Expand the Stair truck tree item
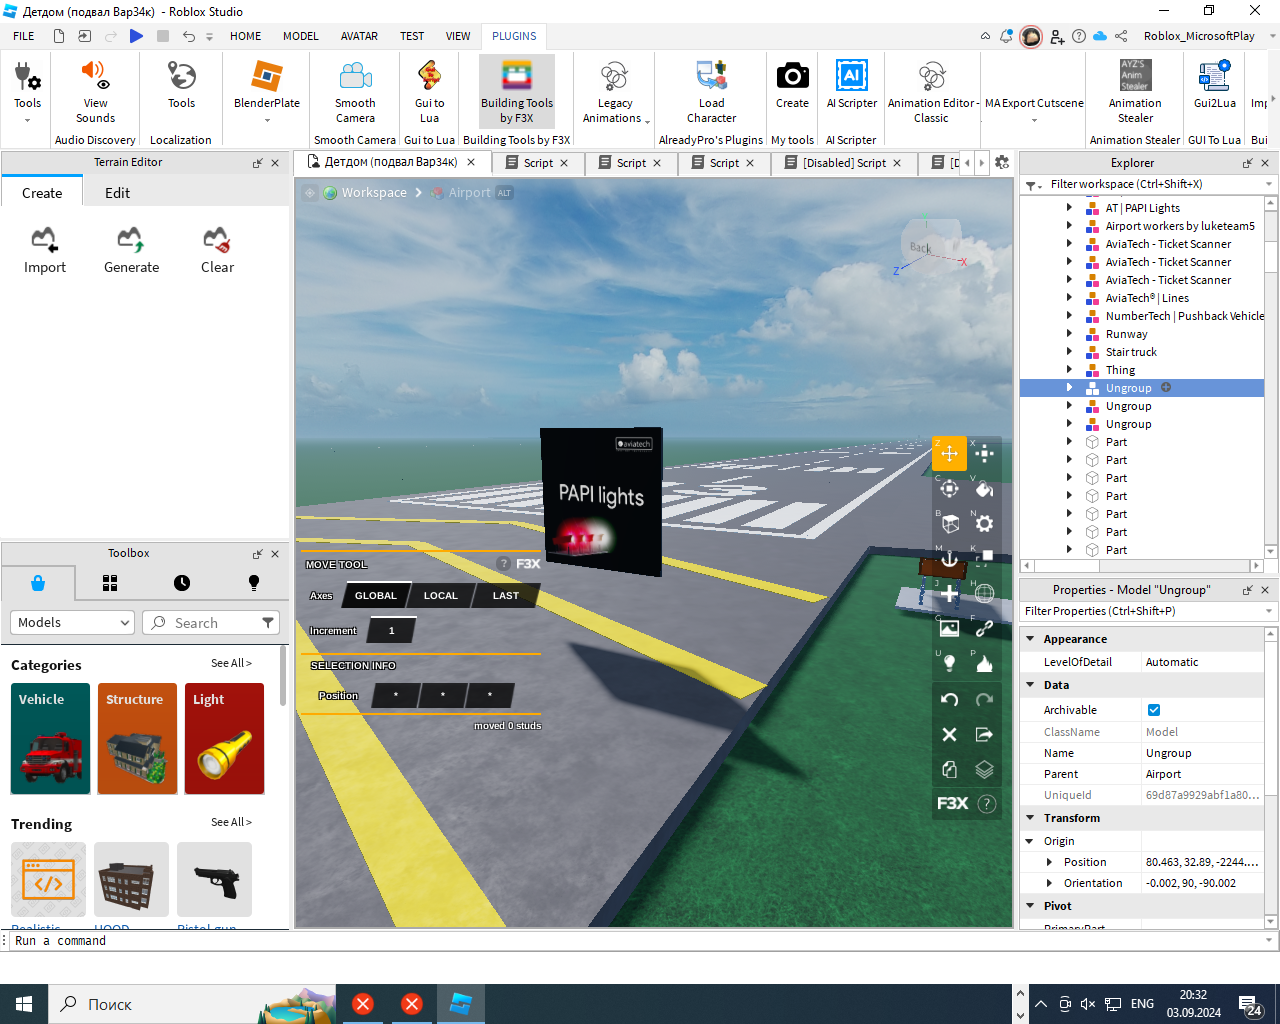This screenshot has height=1024, width=1280. coord(1069,352)
